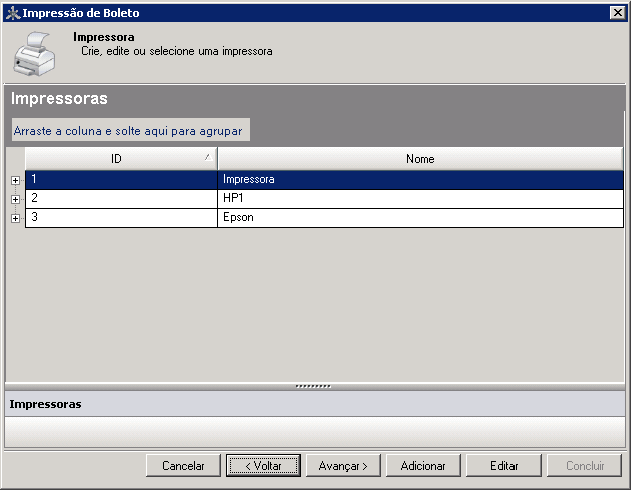The width and height of the screenshot is (631, 490).
Task: Add a printer with Adicionar
Action: click(423, 465)
